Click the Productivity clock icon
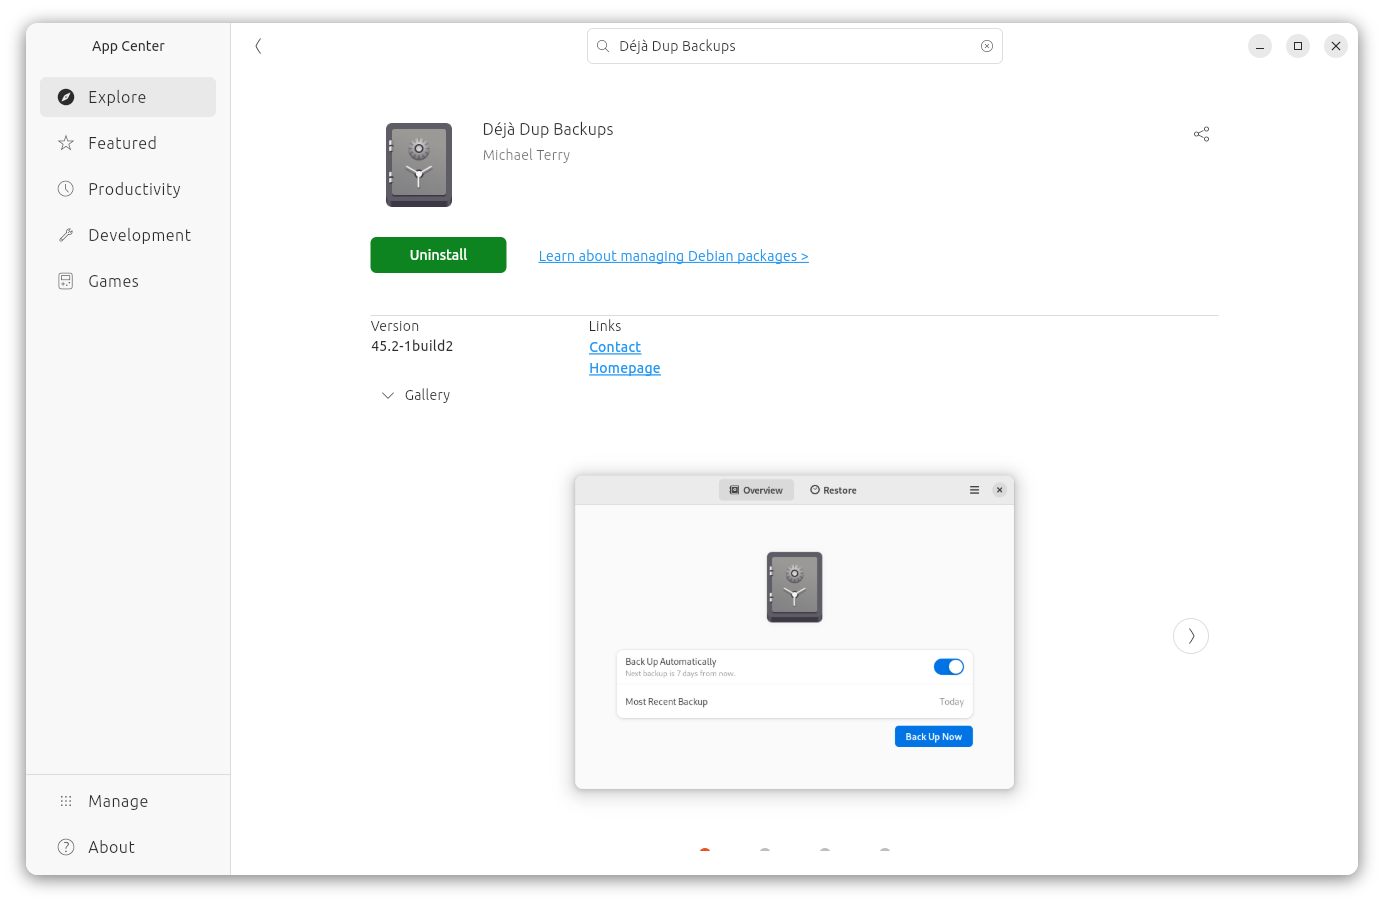The height and width of the screenshot is (904, 1384). pyautogui.click(x=65, y=188)
